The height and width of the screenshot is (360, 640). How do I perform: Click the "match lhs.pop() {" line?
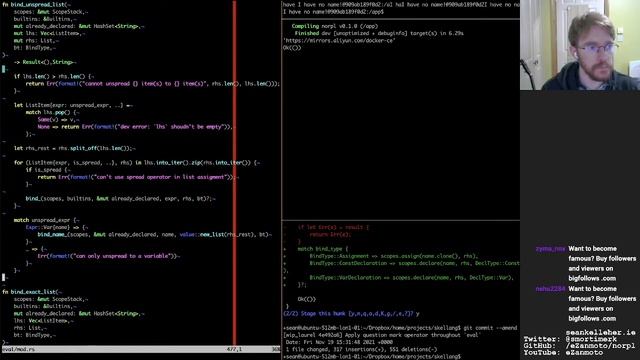53,112
